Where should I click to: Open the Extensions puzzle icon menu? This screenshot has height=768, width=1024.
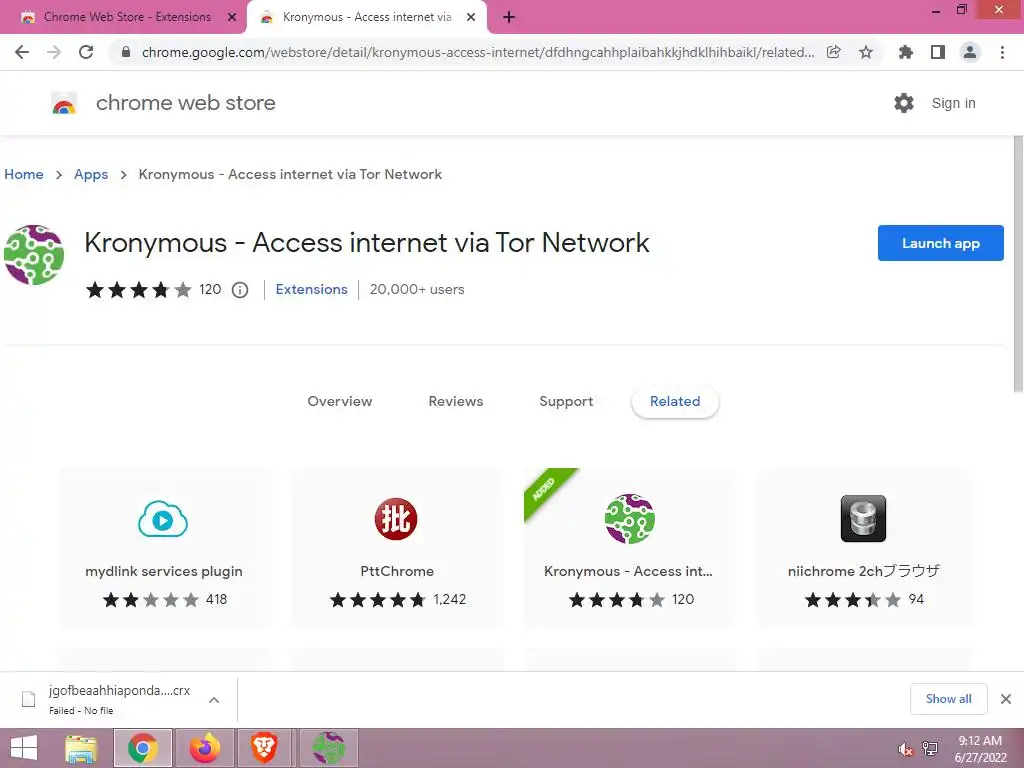905,52
